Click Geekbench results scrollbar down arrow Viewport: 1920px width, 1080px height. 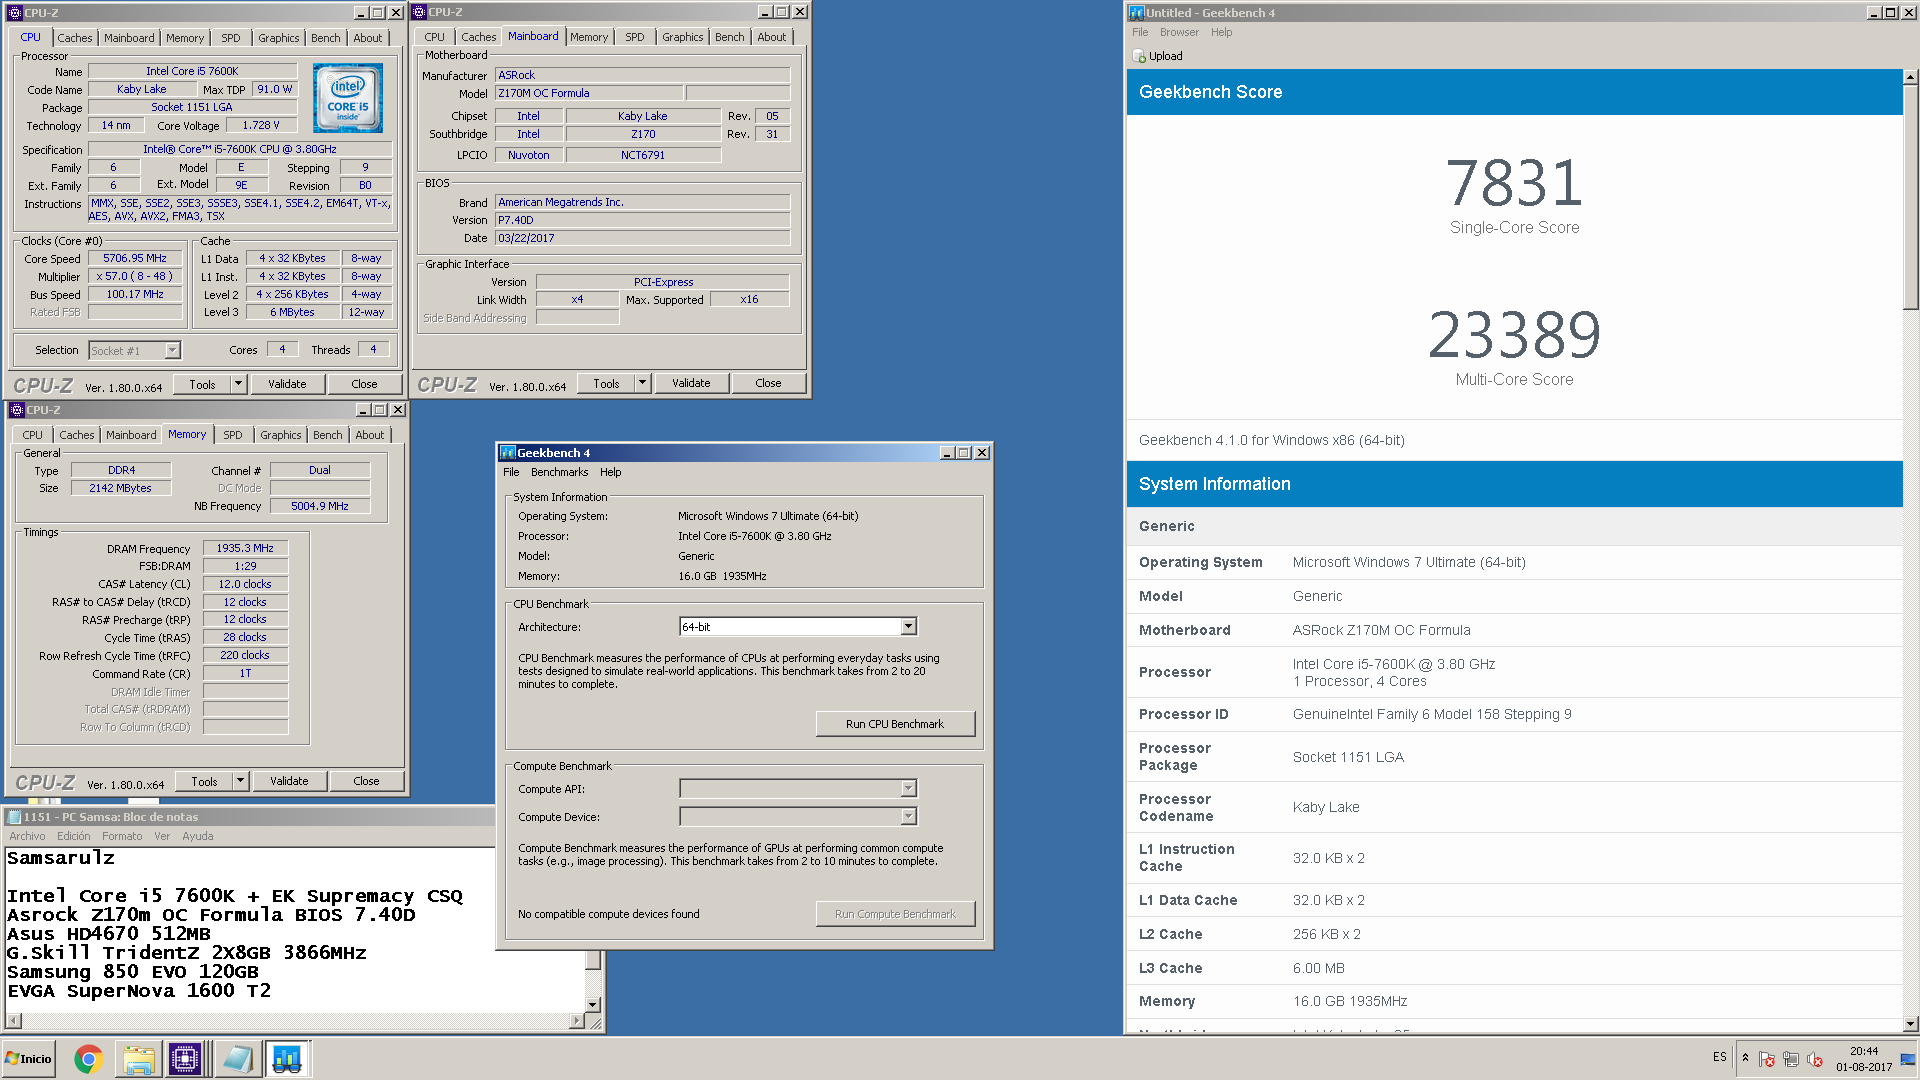[x=1910, y=1024]
